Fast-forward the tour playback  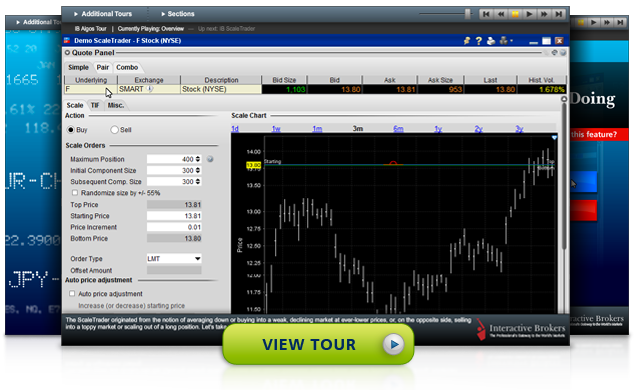(544, 14)
